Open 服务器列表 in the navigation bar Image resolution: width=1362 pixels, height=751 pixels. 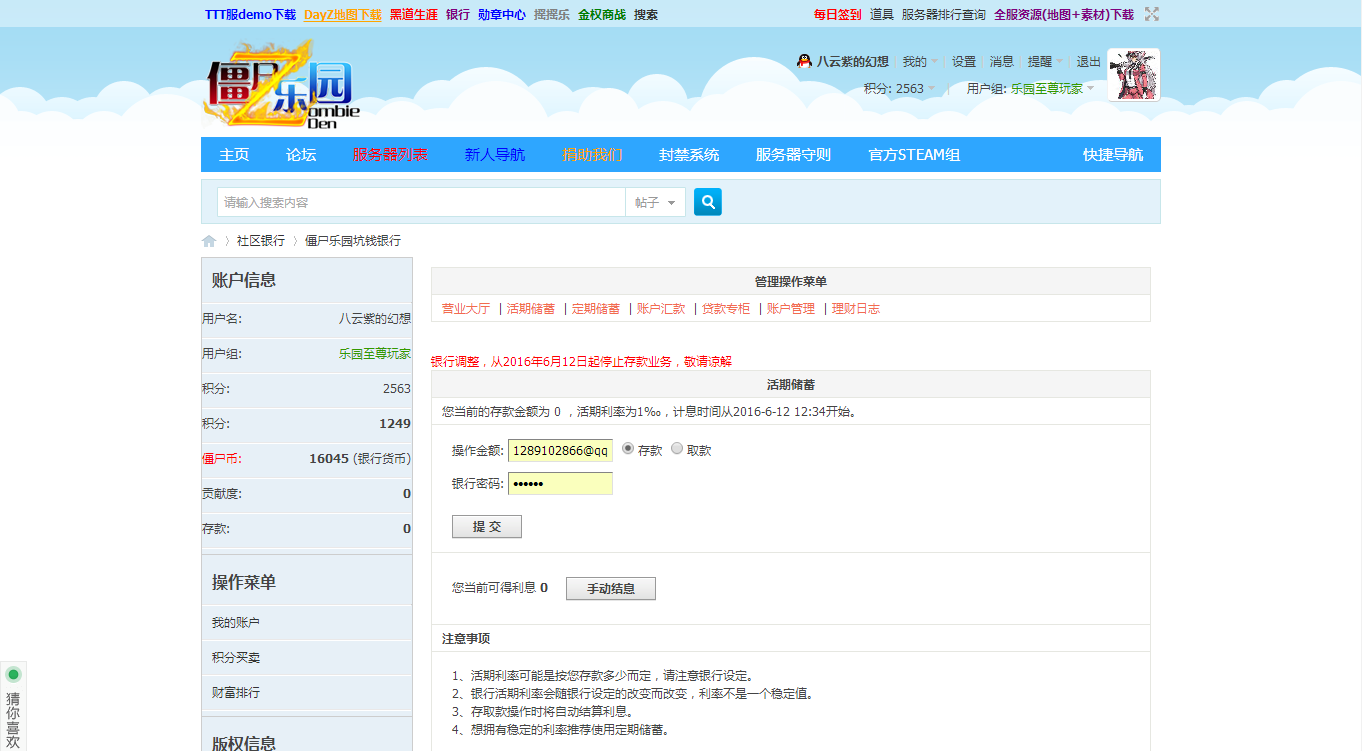[390, 155]
